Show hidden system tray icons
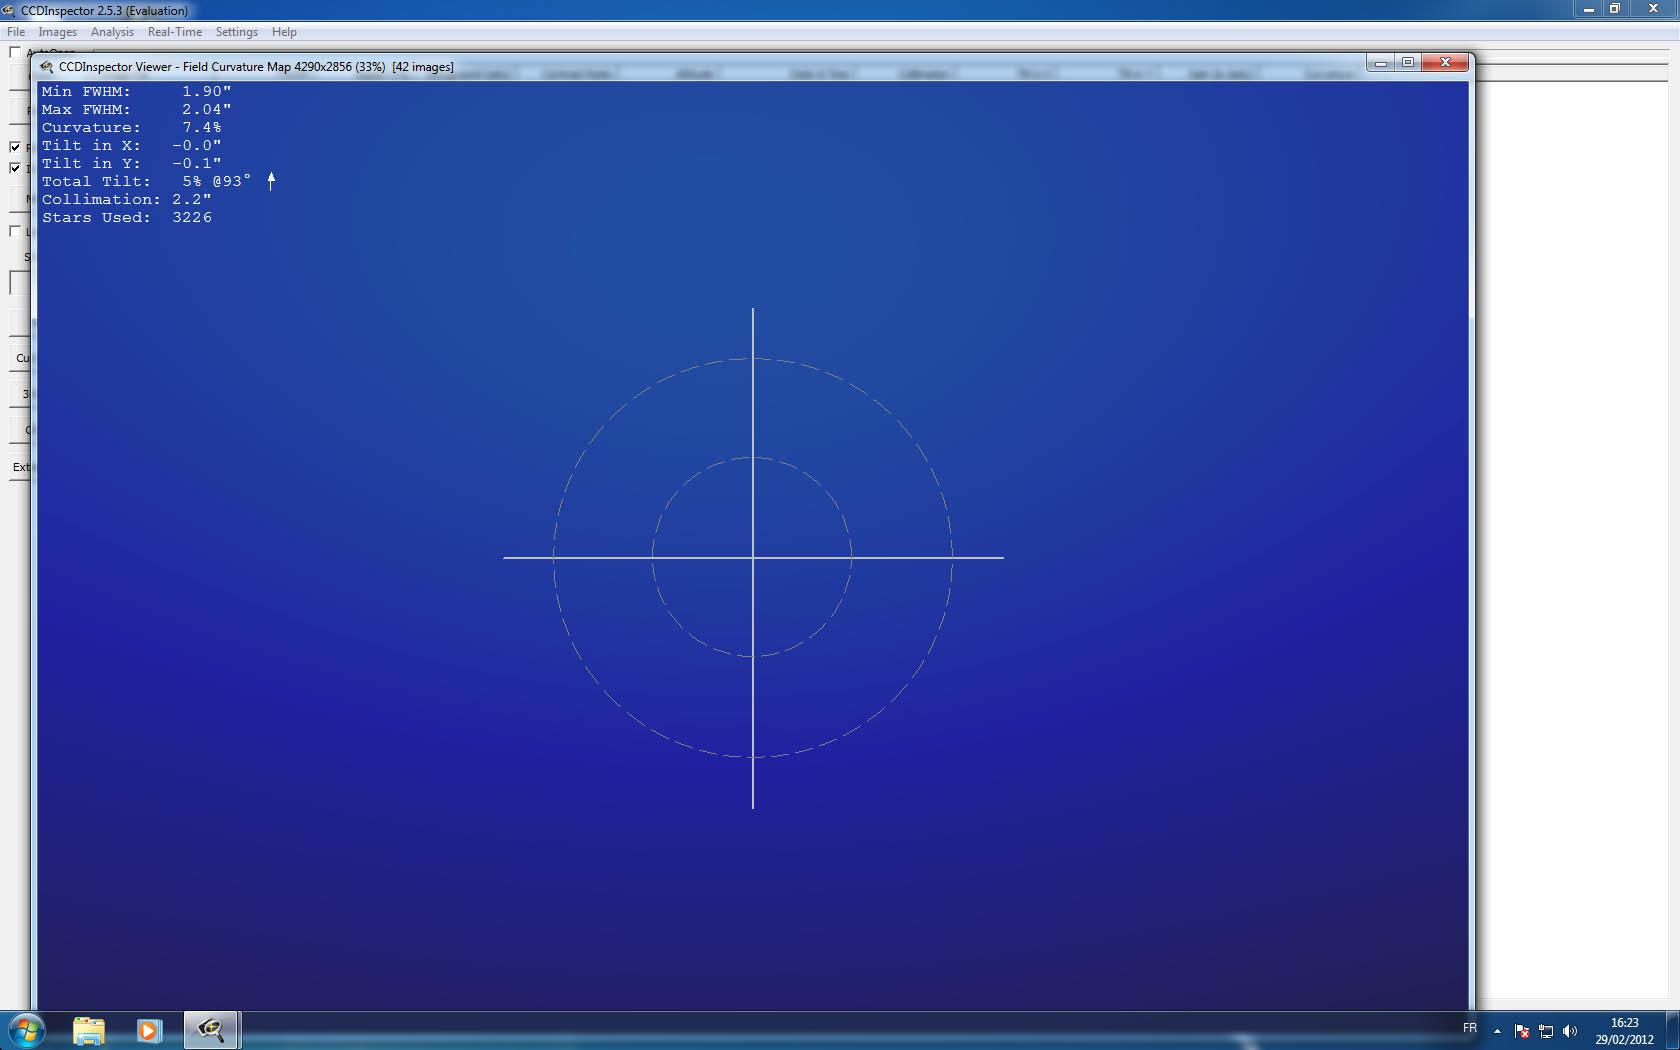1680x1050 pixels. point(1497,1031)
